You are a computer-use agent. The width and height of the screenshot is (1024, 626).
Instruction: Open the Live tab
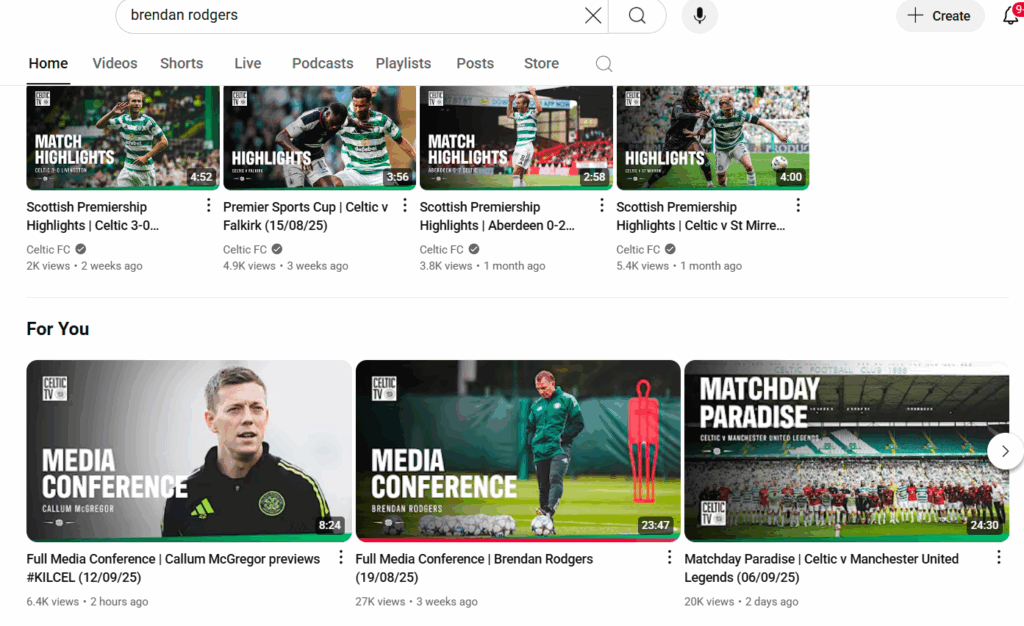(x=248, y=63)
